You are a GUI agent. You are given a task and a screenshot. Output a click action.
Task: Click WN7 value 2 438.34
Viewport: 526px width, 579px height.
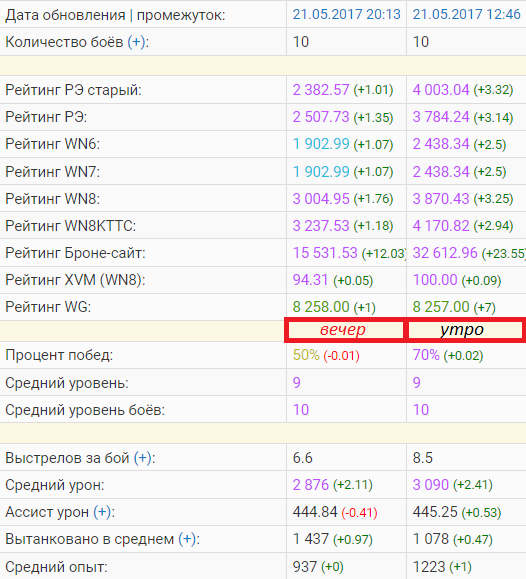click(x=441, y=172)
